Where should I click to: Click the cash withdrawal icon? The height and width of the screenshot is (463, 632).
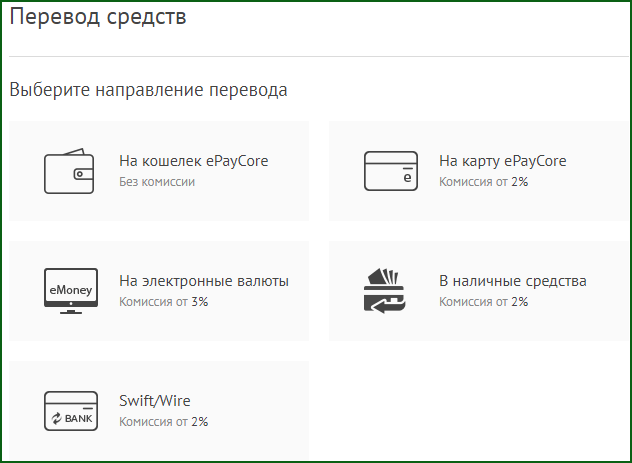pos(385,290)
